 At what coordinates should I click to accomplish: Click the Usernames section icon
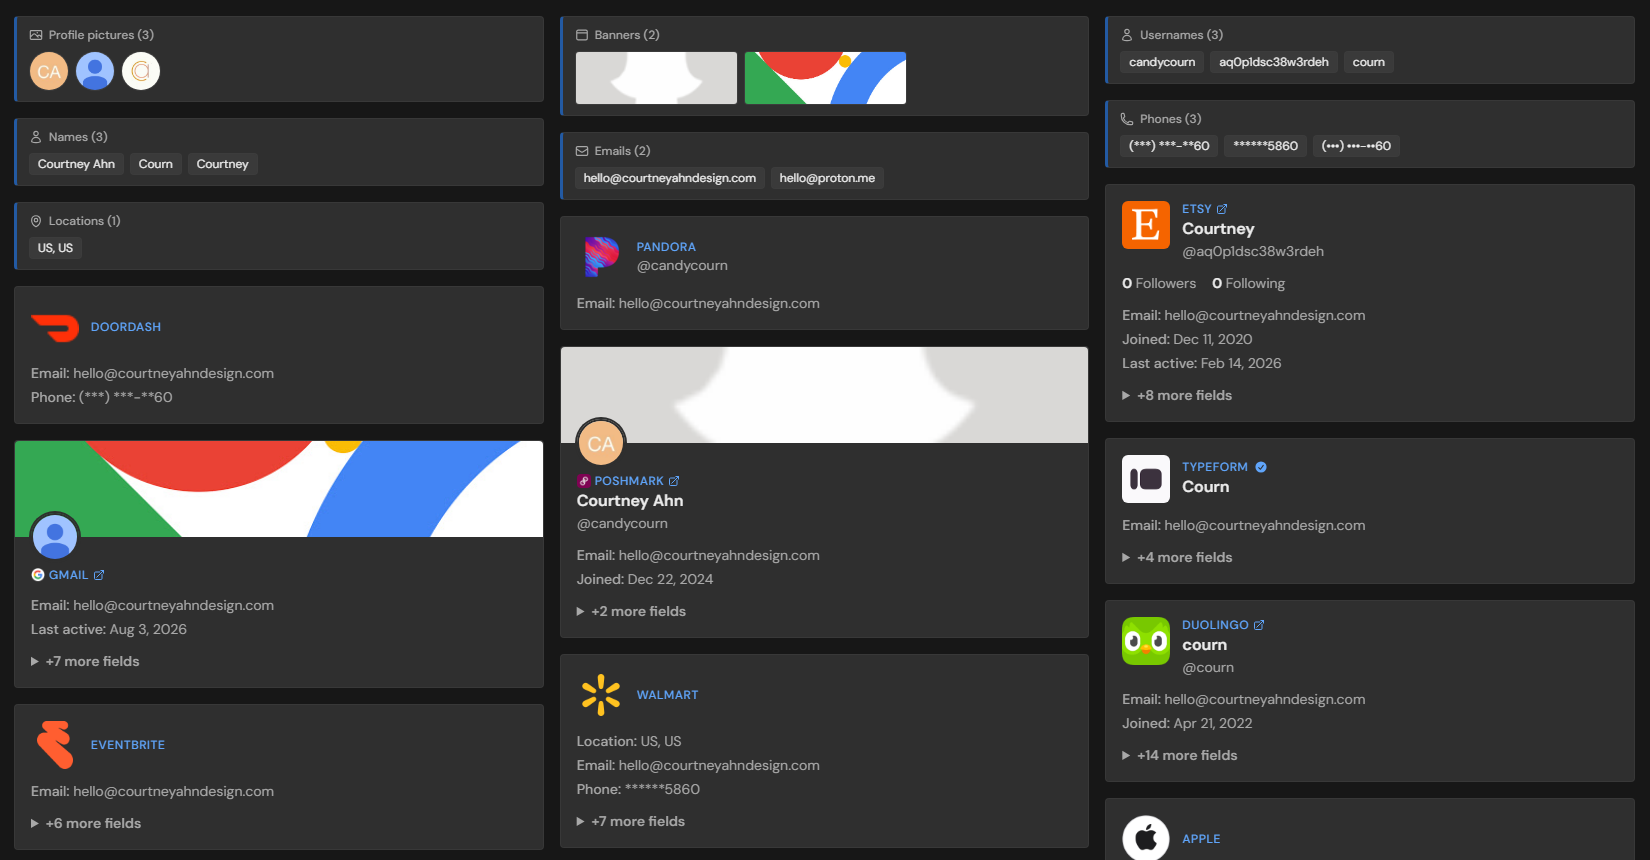pos(1127,35)
